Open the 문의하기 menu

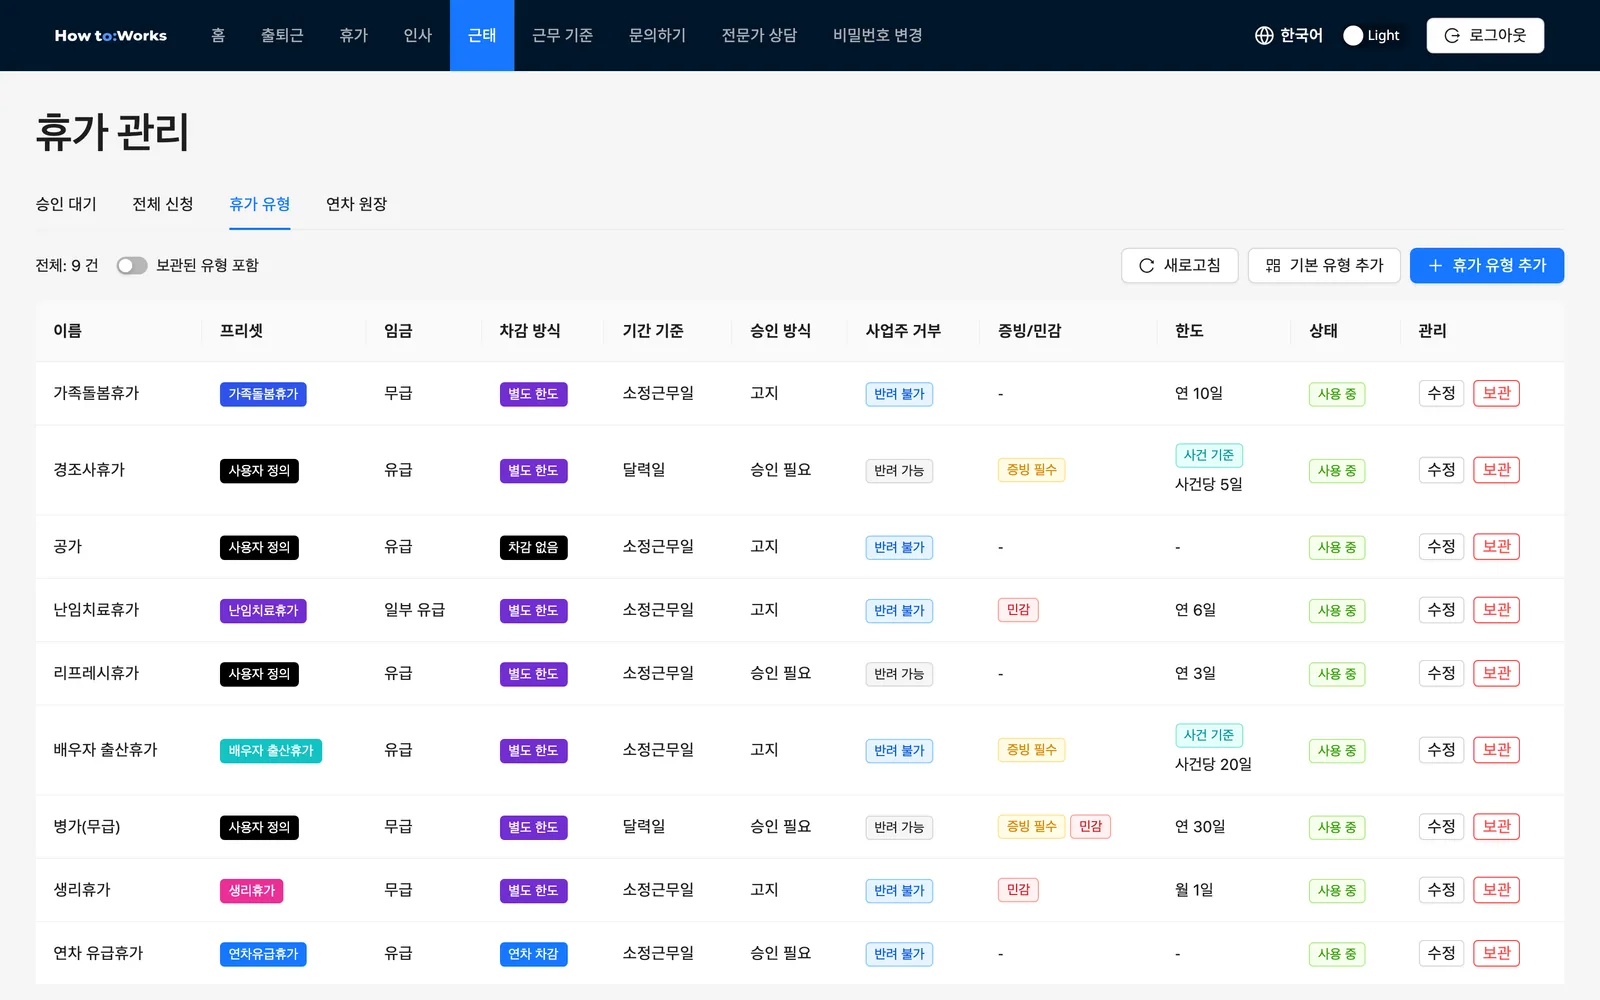[x=657, y=35]
